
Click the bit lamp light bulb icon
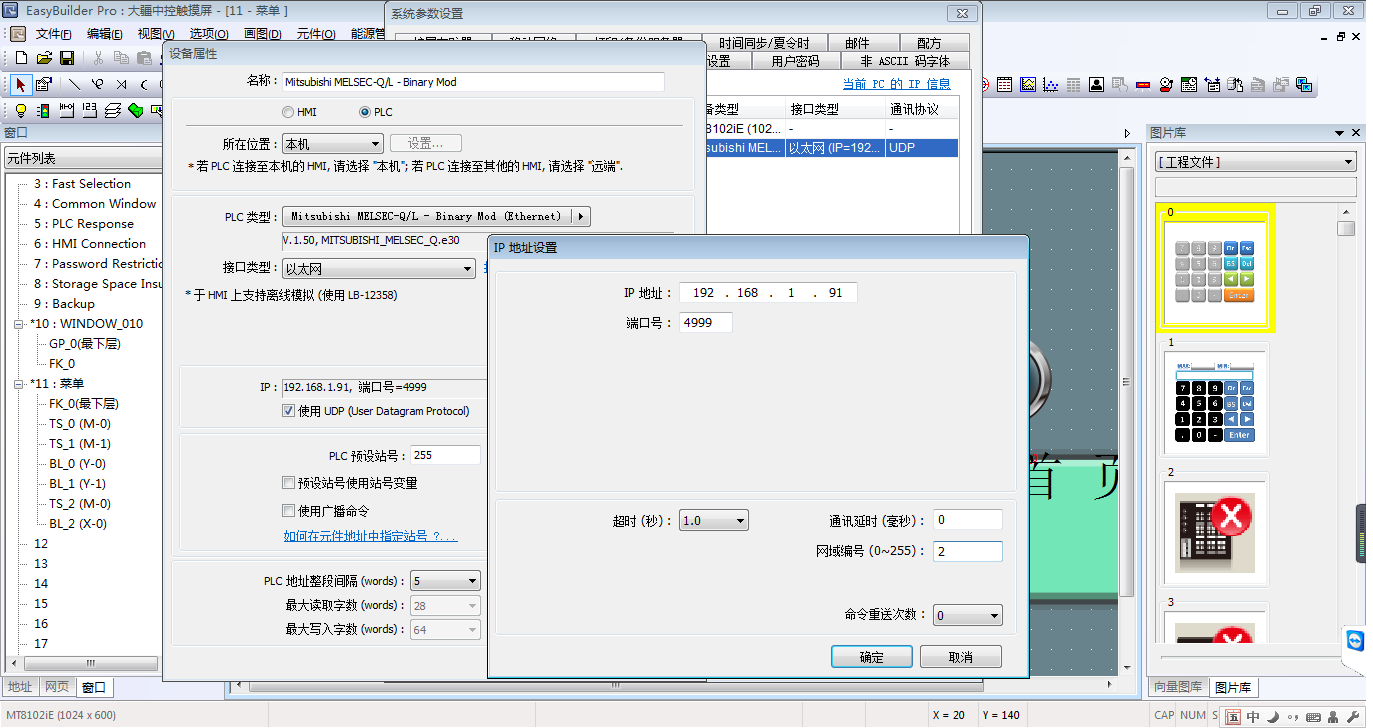coord(20,110)
